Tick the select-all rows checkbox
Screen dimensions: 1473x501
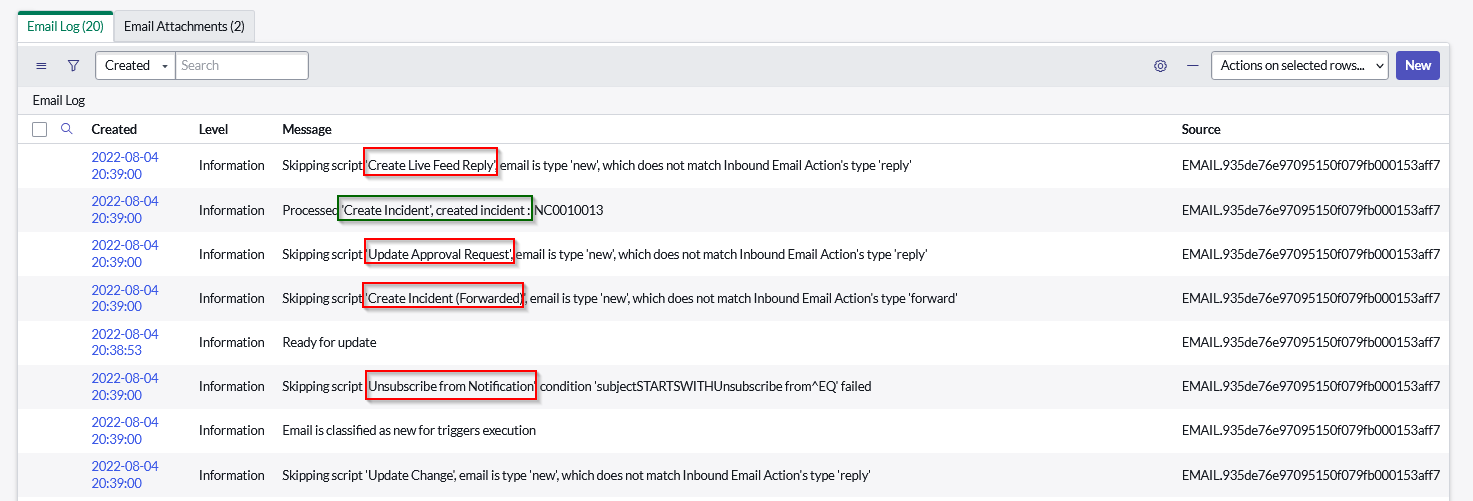click(x=39, y=129)
